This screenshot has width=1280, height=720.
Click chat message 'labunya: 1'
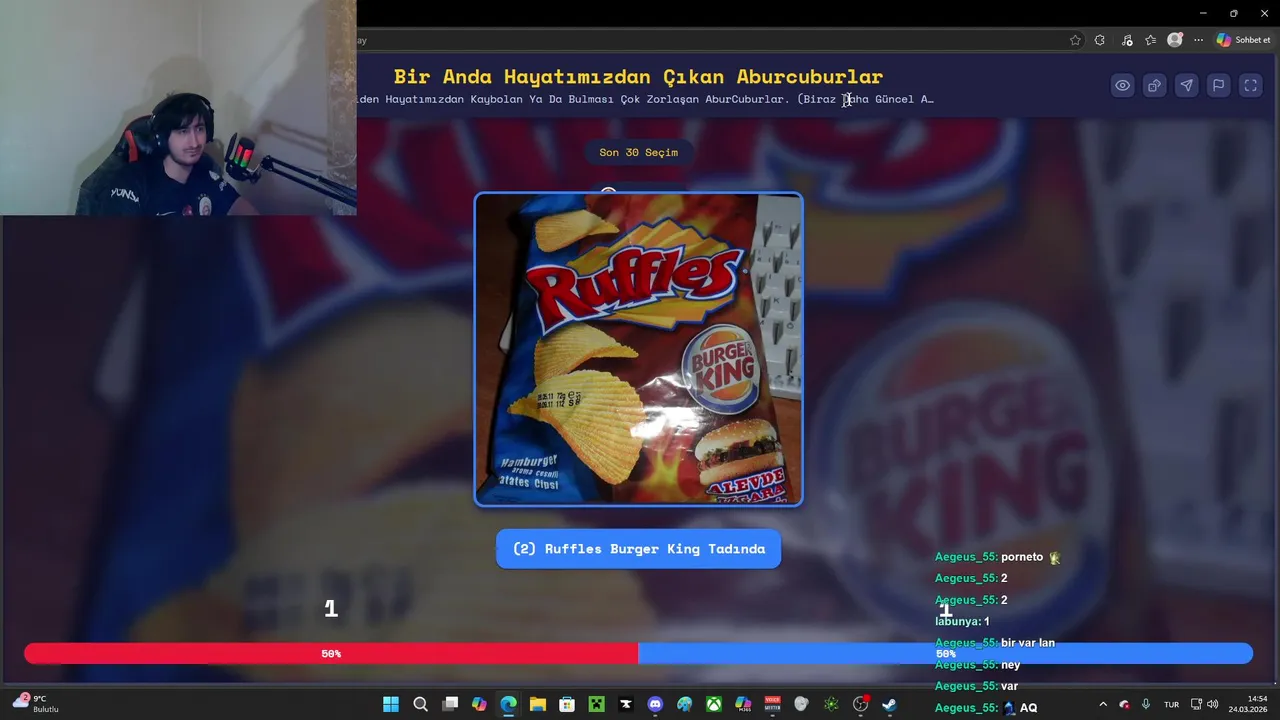click(x=962, y=621)
